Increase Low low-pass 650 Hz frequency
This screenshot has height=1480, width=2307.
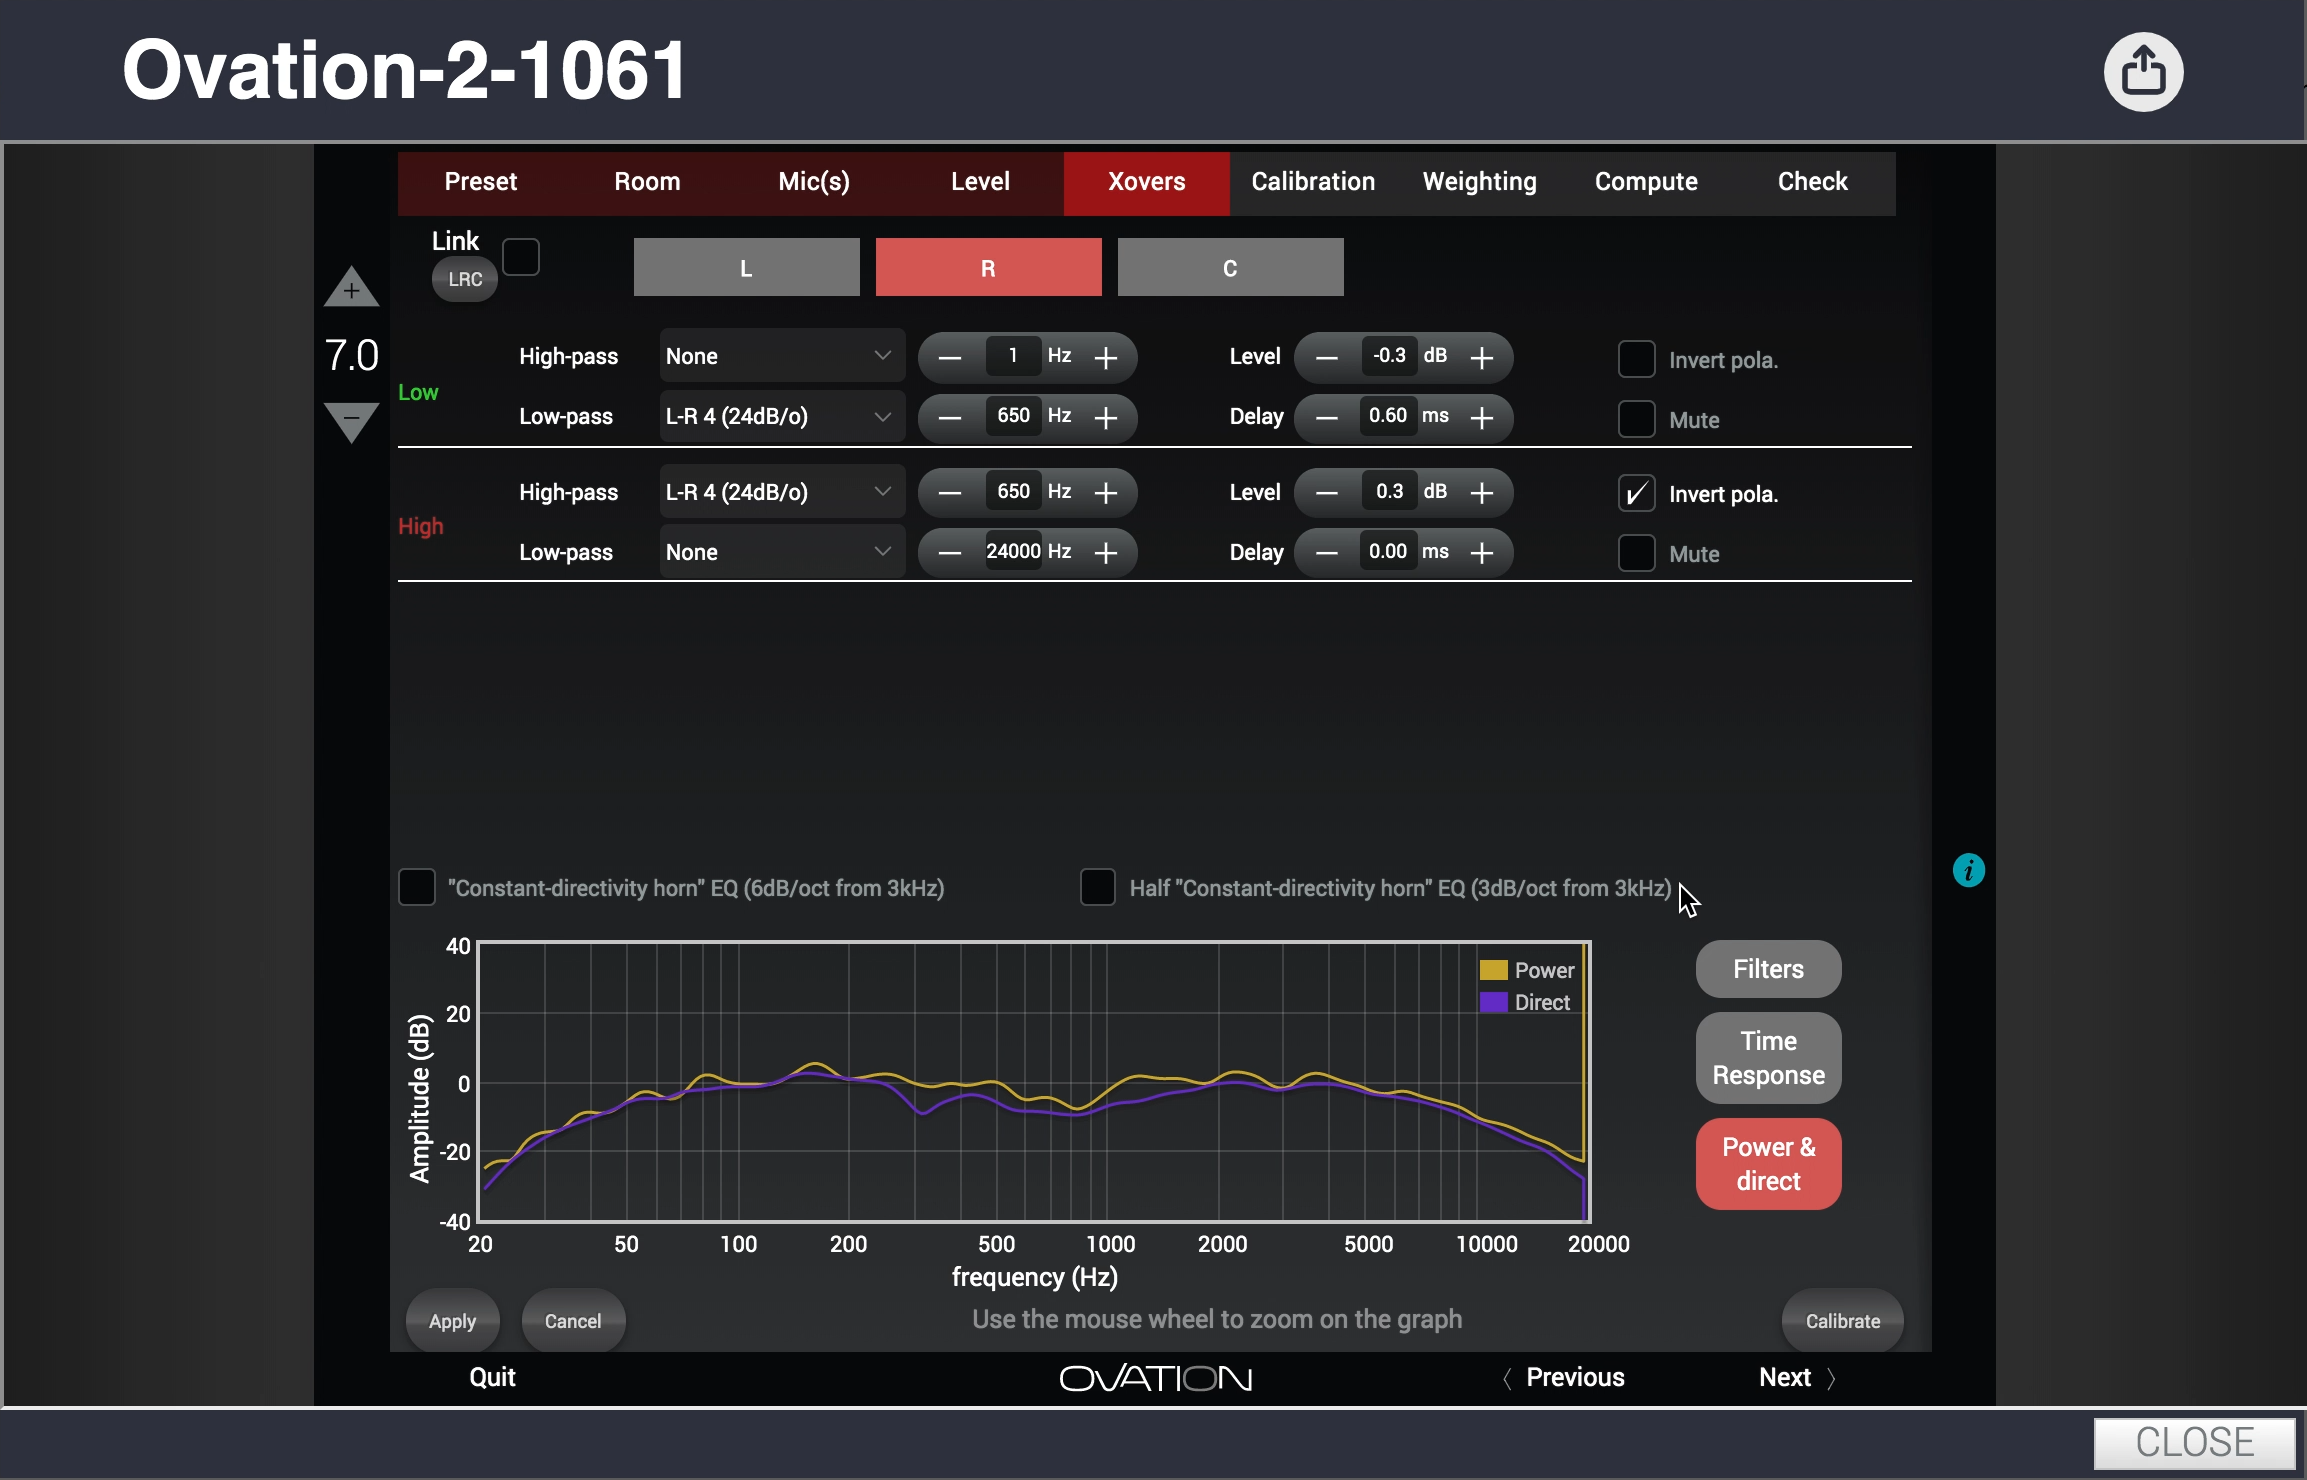[x=1106, y=417]
